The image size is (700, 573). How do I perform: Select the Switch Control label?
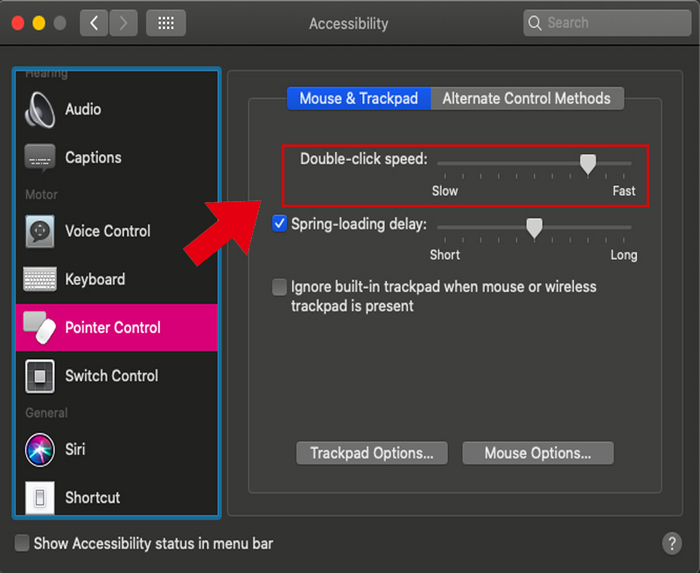pyautogui.click(x=112, y=376)
